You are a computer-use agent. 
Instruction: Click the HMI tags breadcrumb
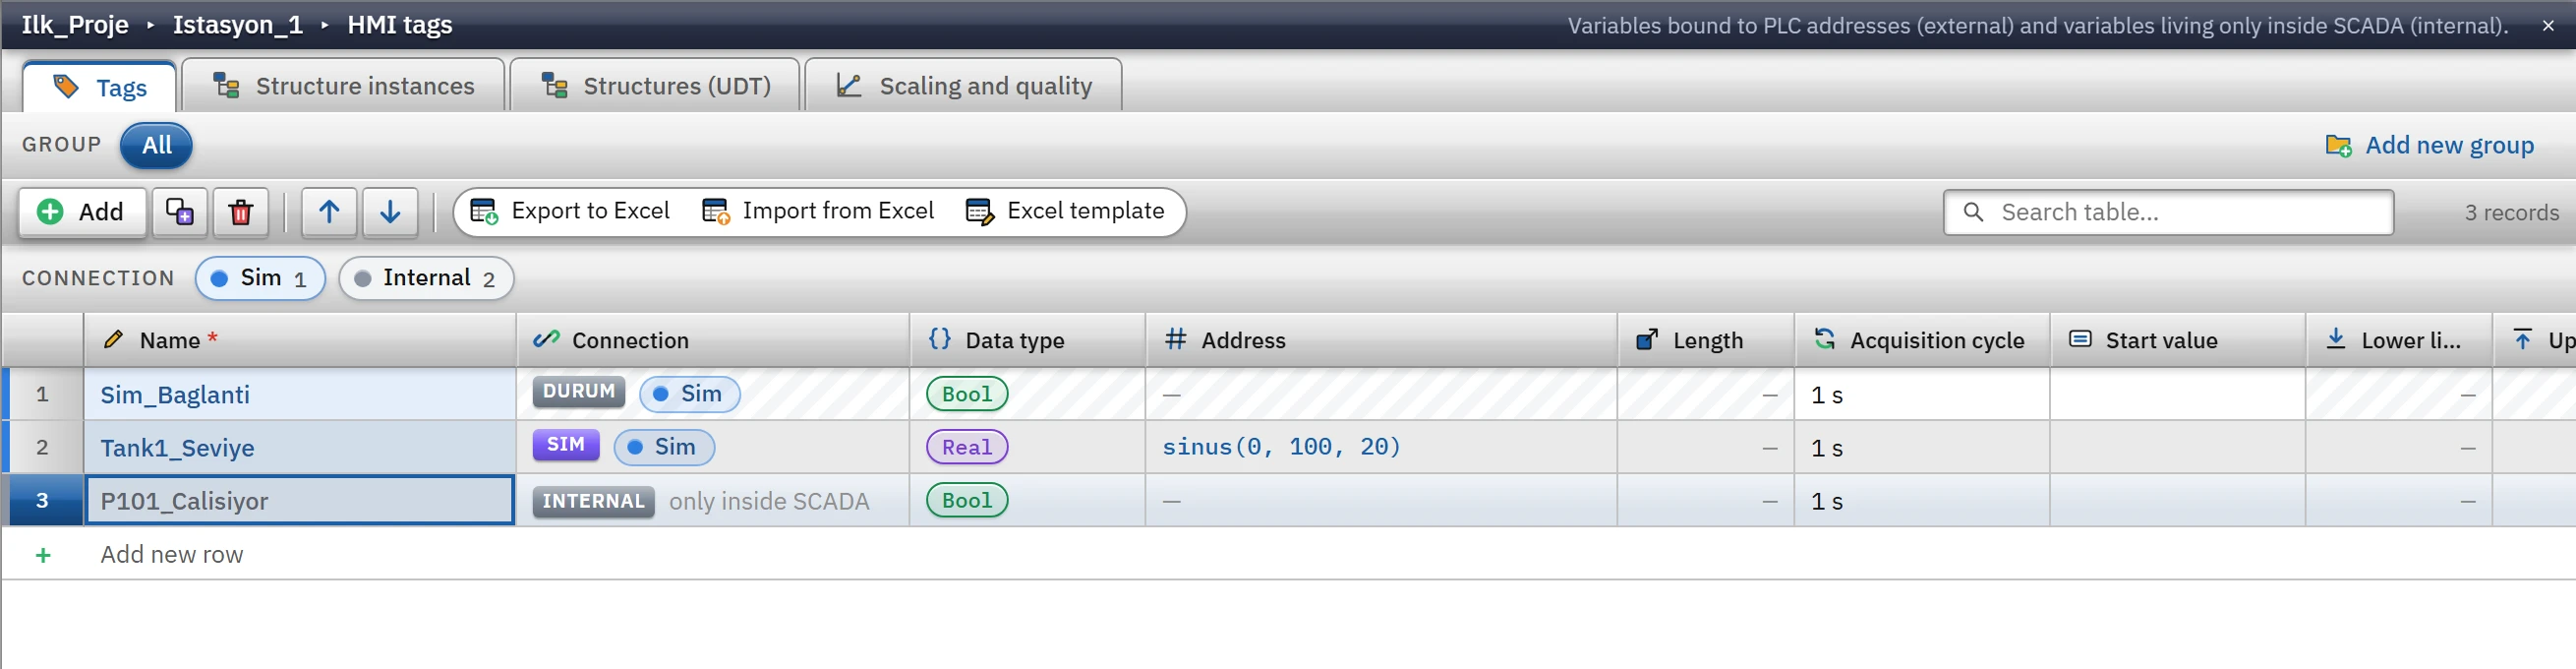tap(400, 25)
